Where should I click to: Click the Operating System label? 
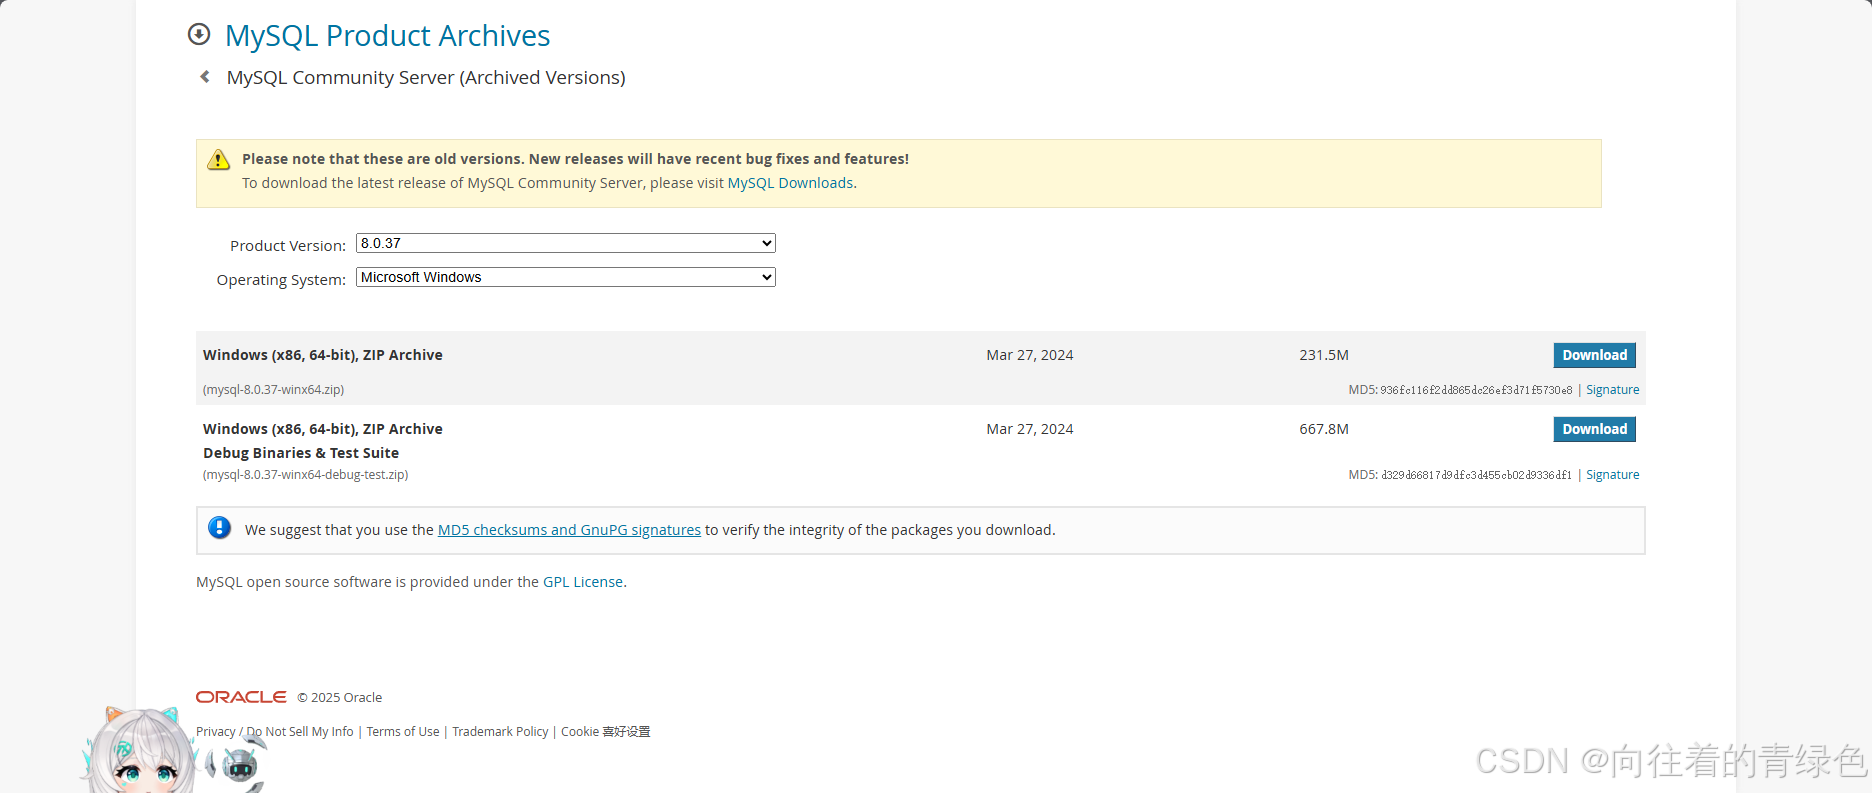pyautogui.click(x=281, y=280)
